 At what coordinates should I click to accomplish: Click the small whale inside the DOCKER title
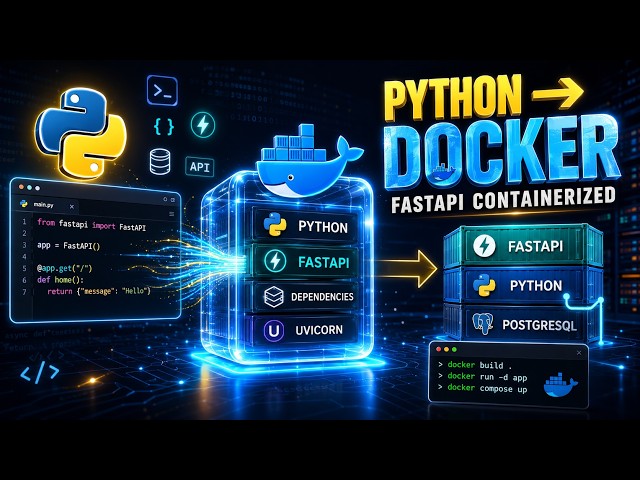coord(444,173)
